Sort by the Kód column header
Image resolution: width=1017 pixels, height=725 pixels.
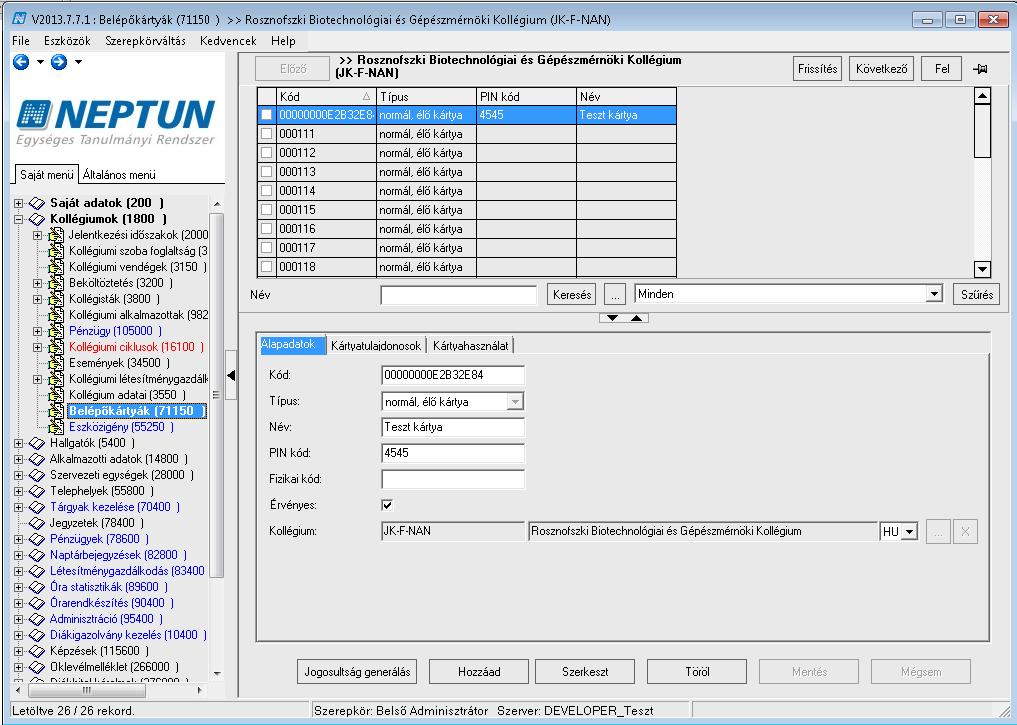[x=326, y=97]
